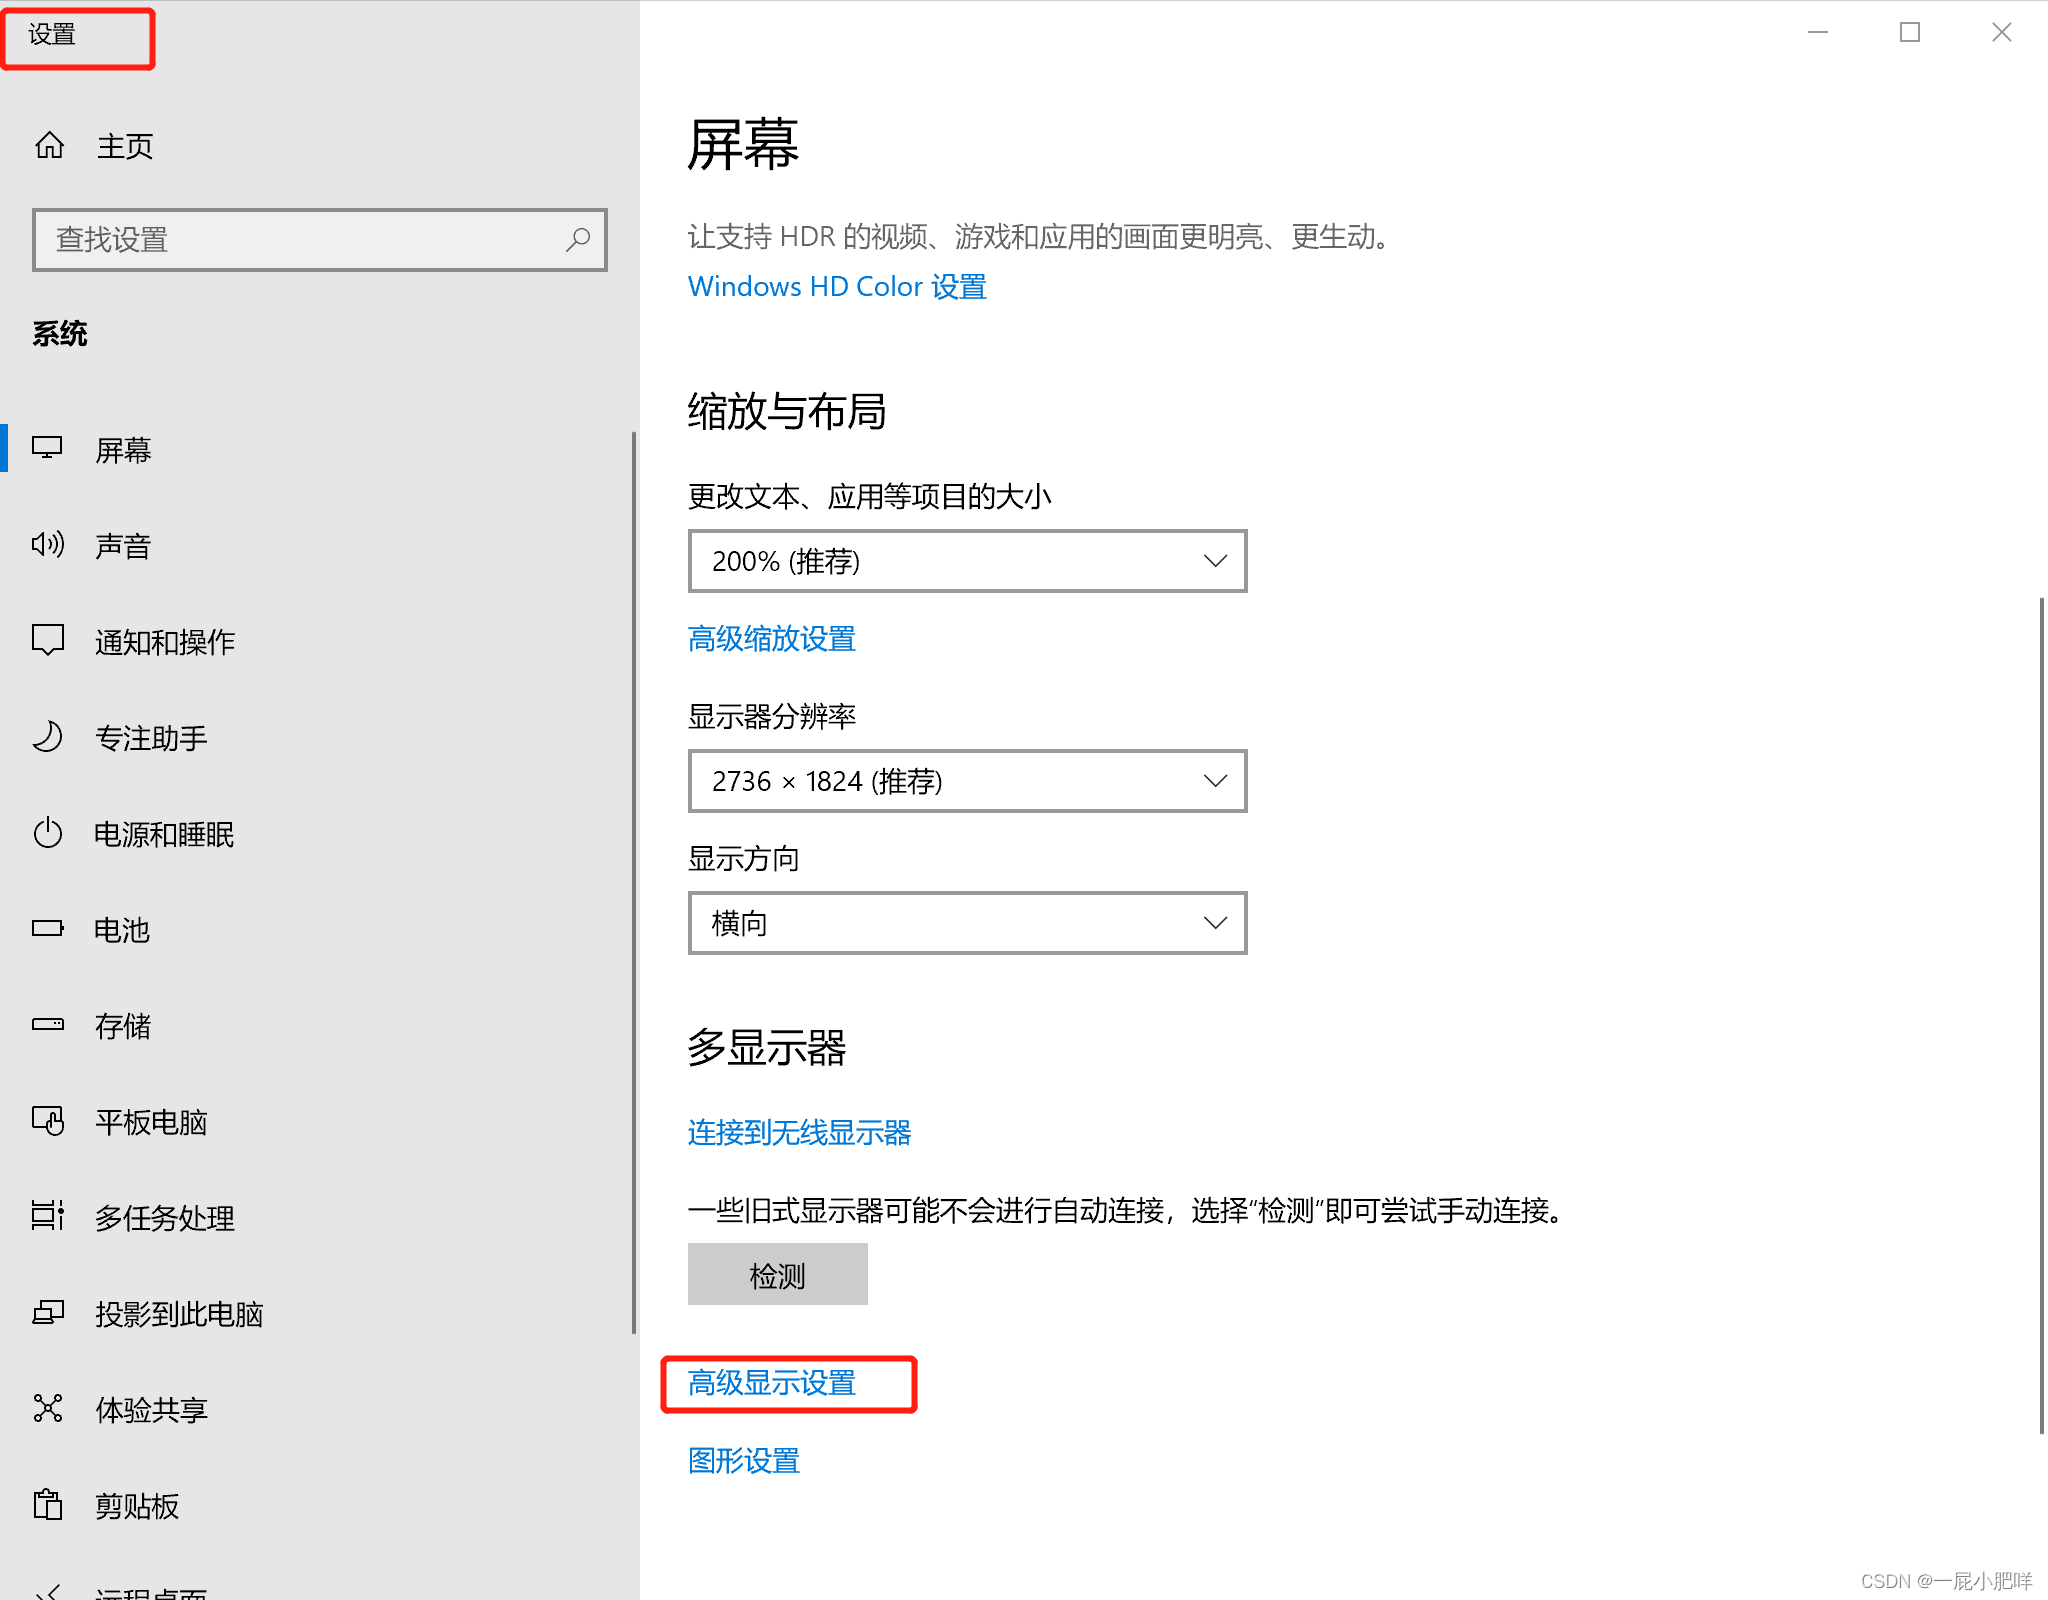The image size is (2048, 1600).
Task: Open 投影到此电脑 settings page
Action: click(x=179, y=1313)
